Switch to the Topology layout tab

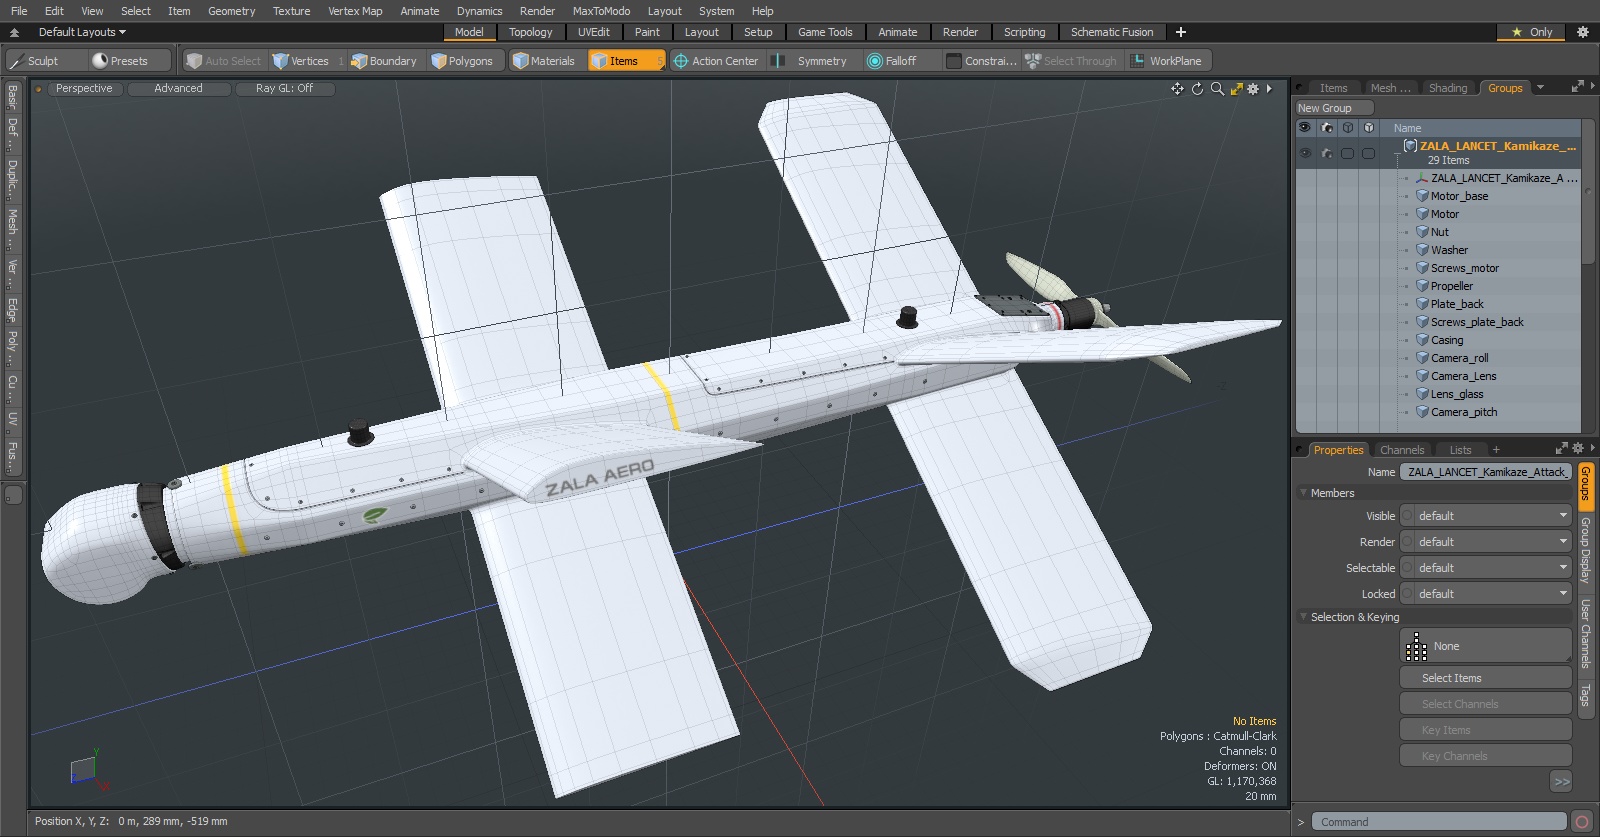[530, 32]
